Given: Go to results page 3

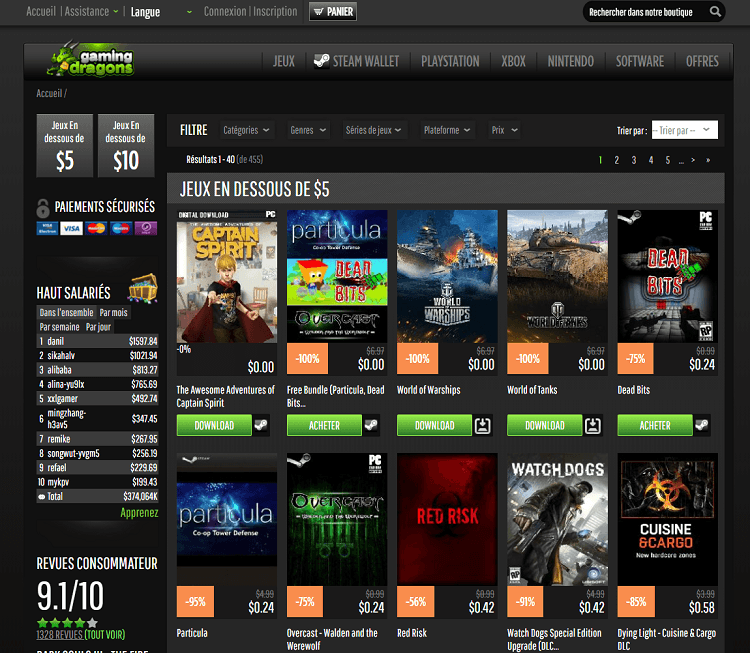Looking at the screenshot, I should 634,160.
